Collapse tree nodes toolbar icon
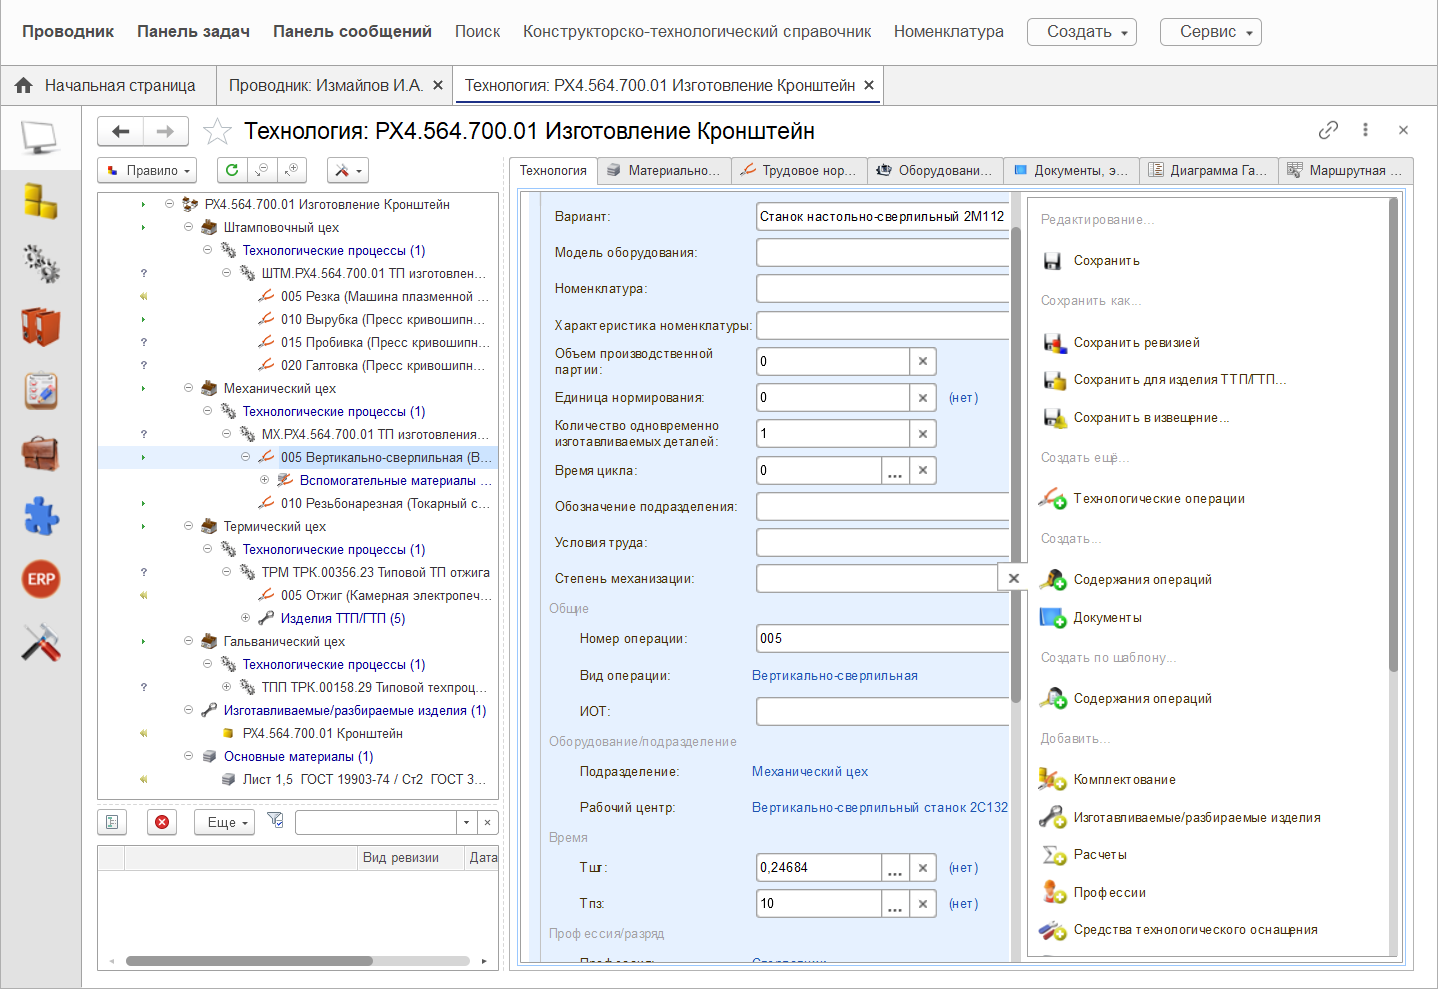1438x989 pixels. (261, 170)
